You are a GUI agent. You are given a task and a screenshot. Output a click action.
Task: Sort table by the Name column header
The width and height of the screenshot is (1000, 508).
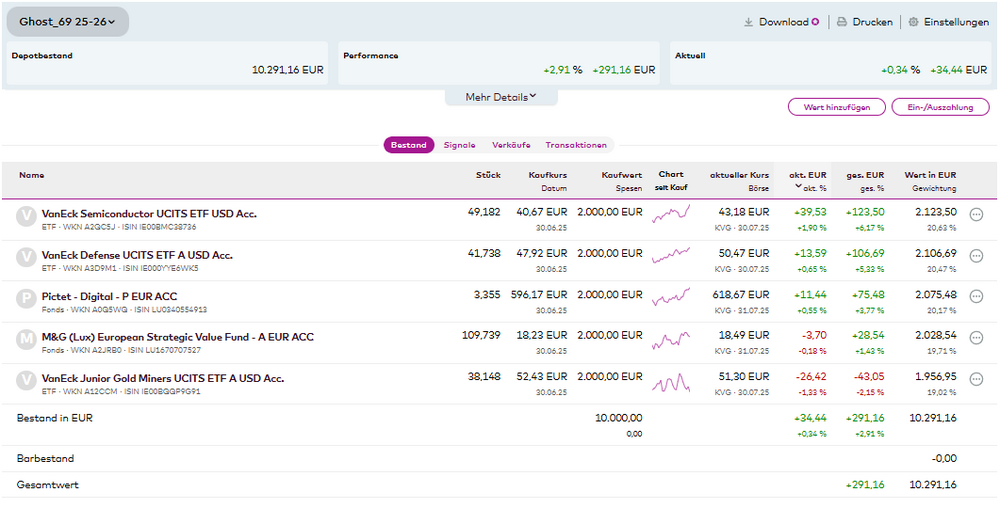(x=31, y=175)
